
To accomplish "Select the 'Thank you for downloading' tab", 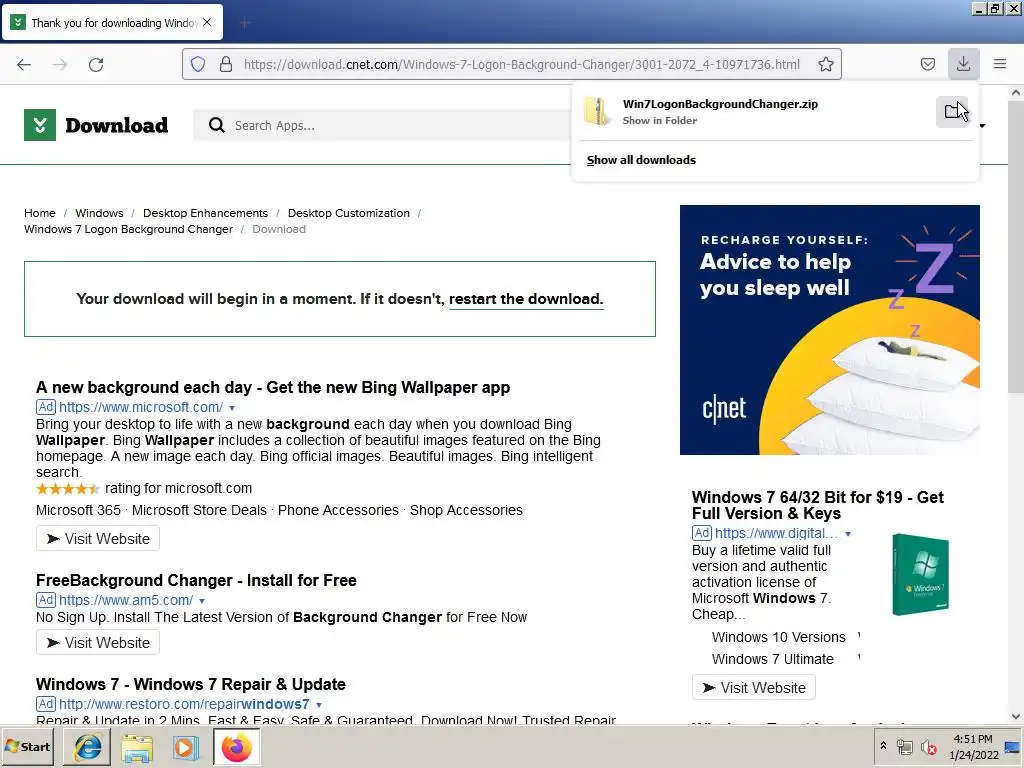I will [113, 23].
